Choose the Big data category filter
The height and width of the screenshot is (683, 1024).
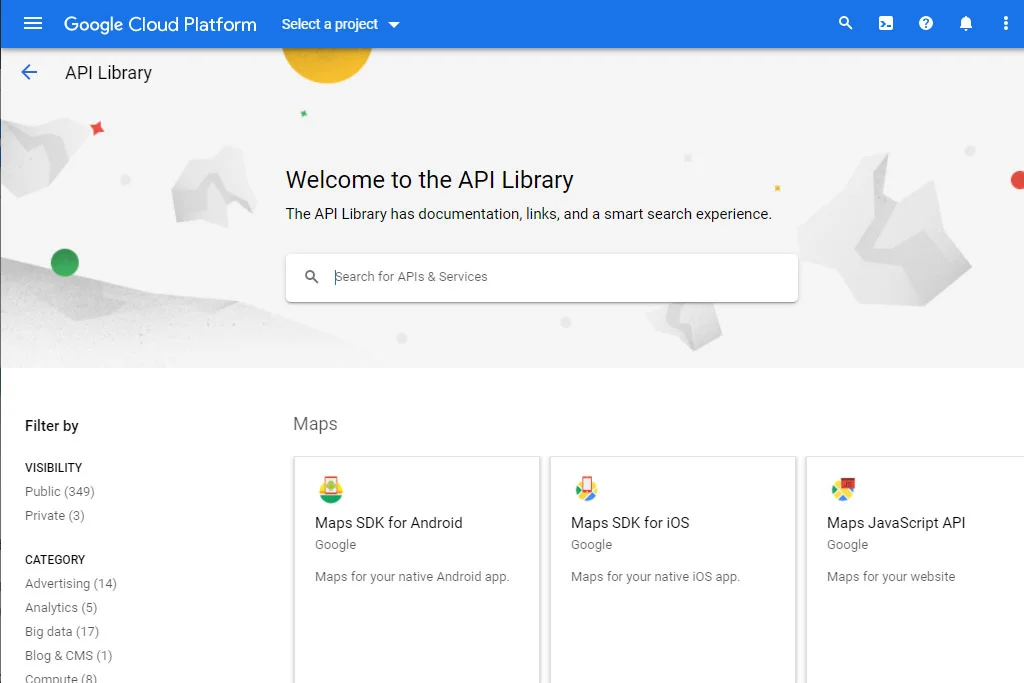tap(62, 631)
